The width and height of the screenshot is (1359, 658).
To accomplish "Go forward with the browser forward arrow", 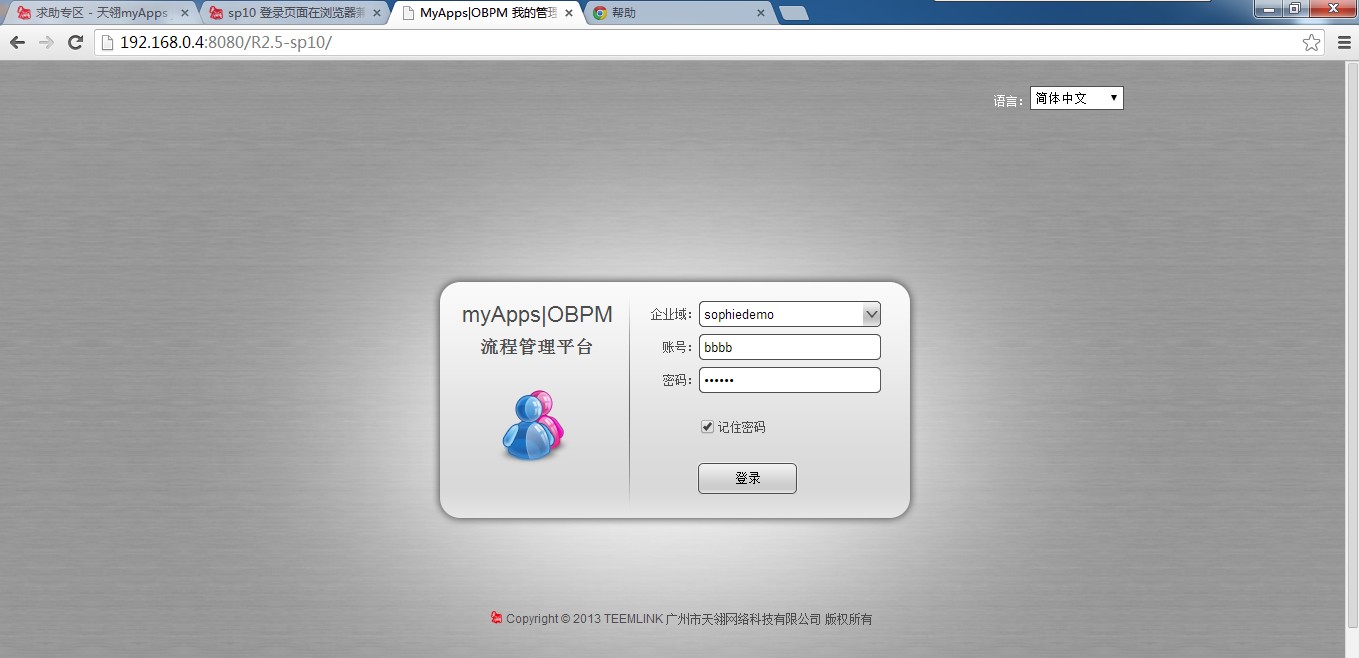I will coord(46,42).
